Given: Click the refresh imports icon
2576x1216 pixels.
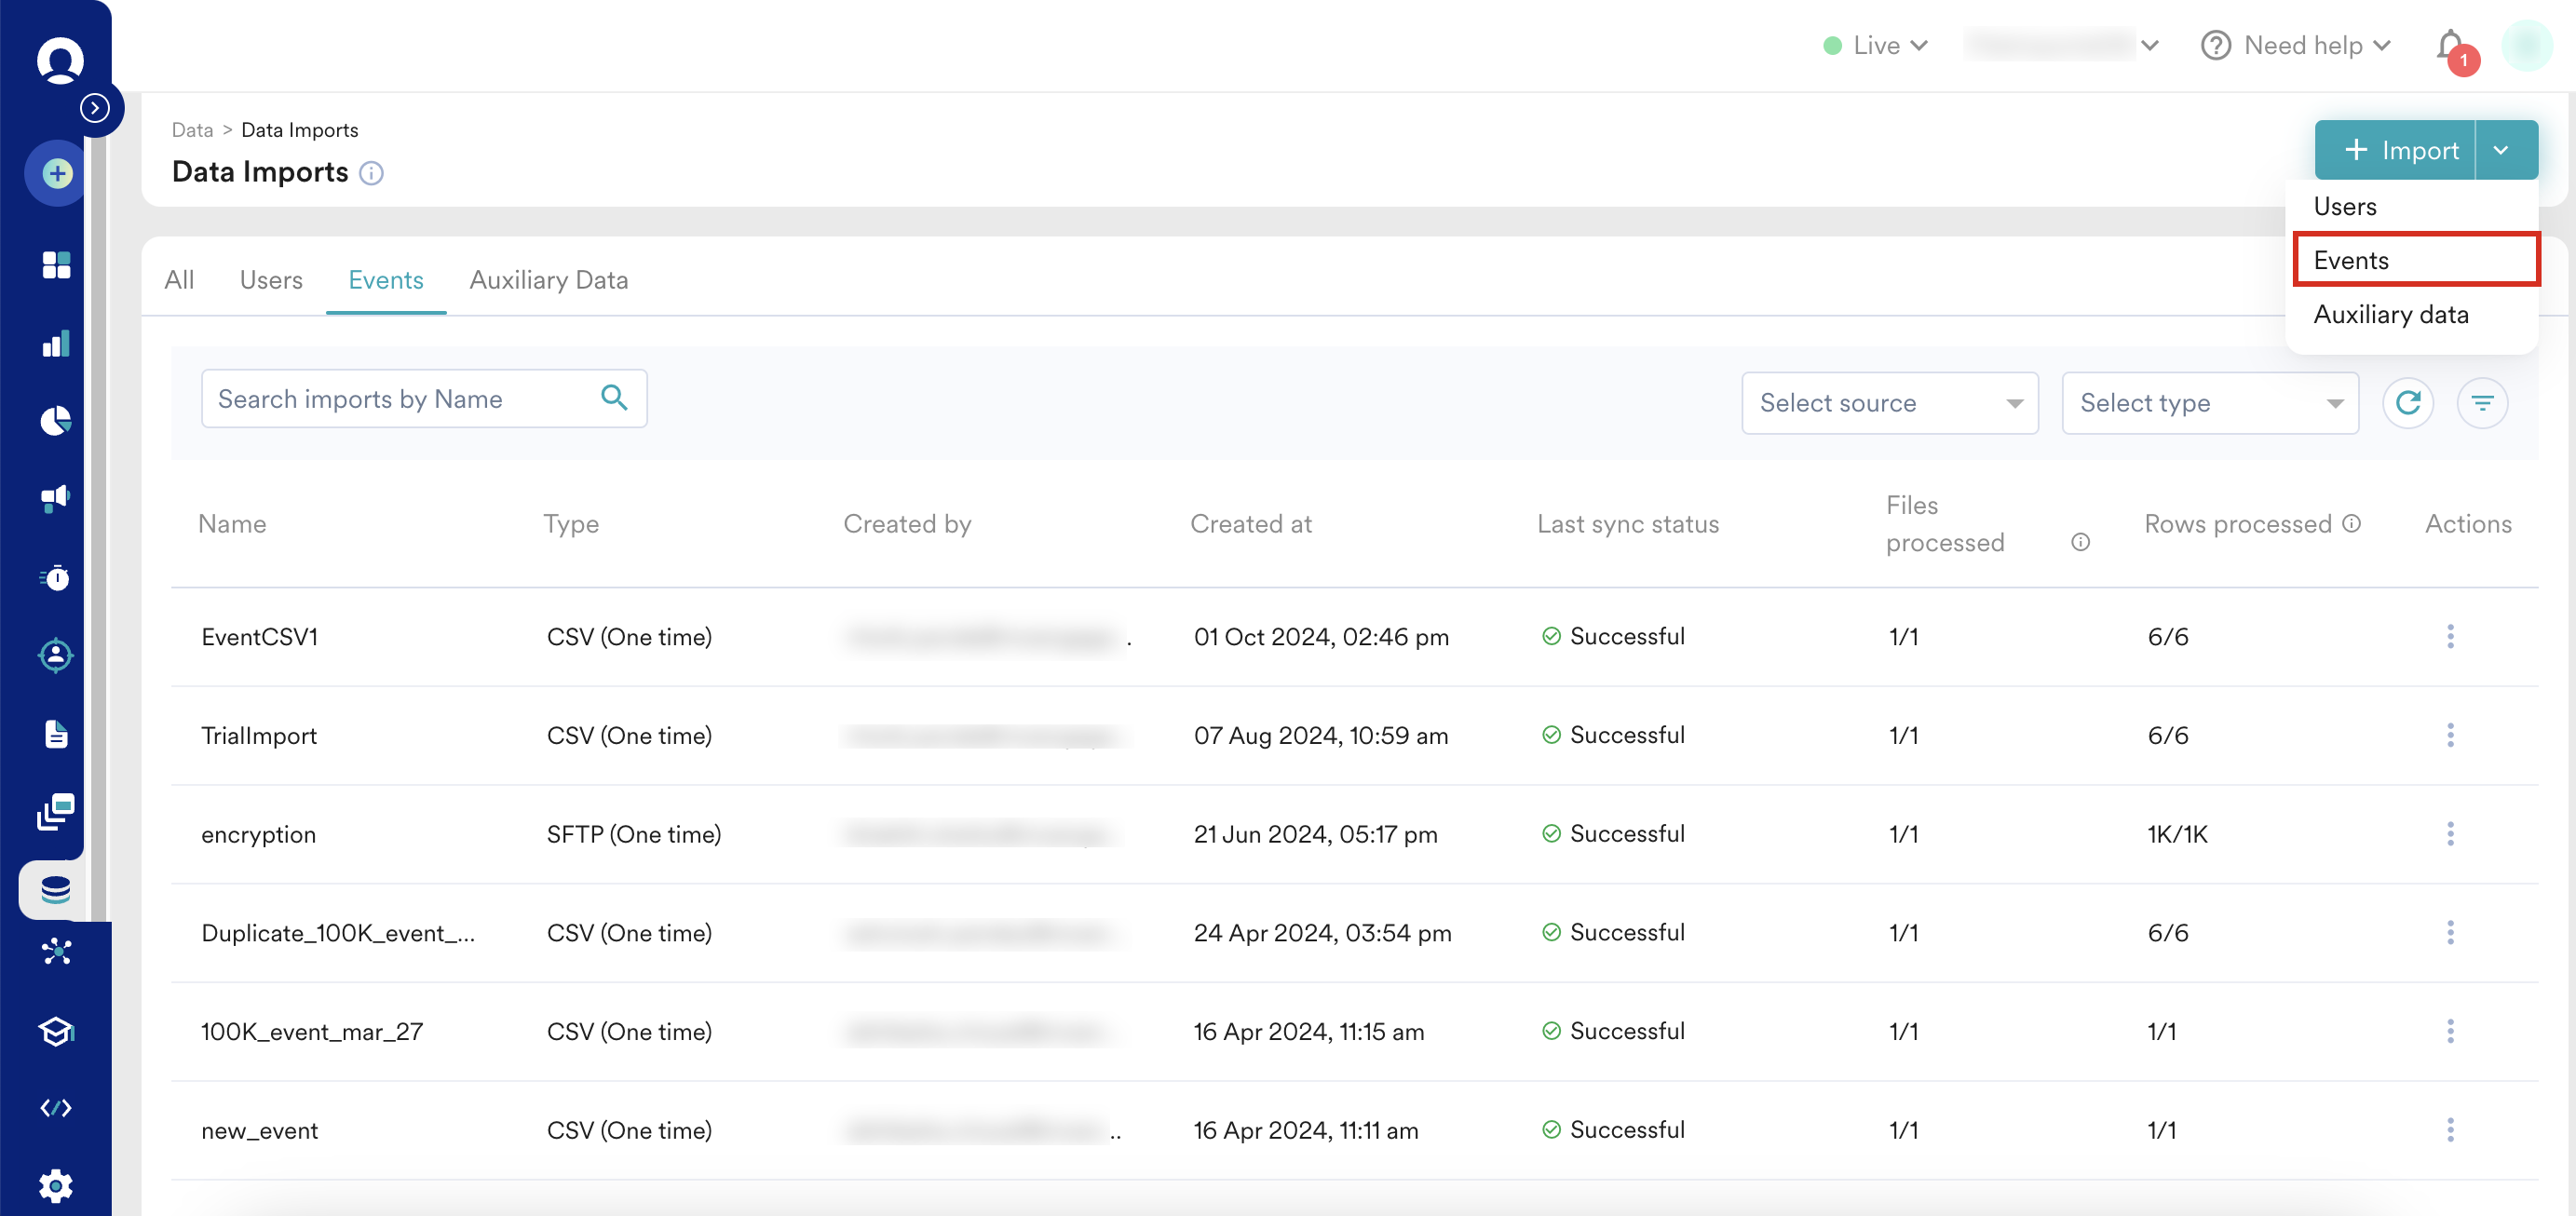Looking at the screenshot, I should [2407, 403].
